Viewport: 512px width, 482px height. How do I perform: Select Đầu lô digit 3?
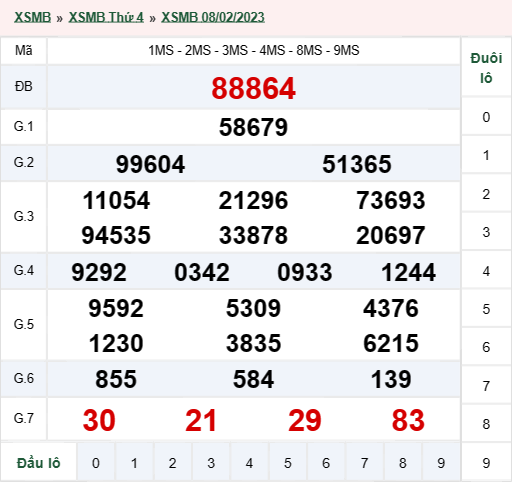(211, 463)
